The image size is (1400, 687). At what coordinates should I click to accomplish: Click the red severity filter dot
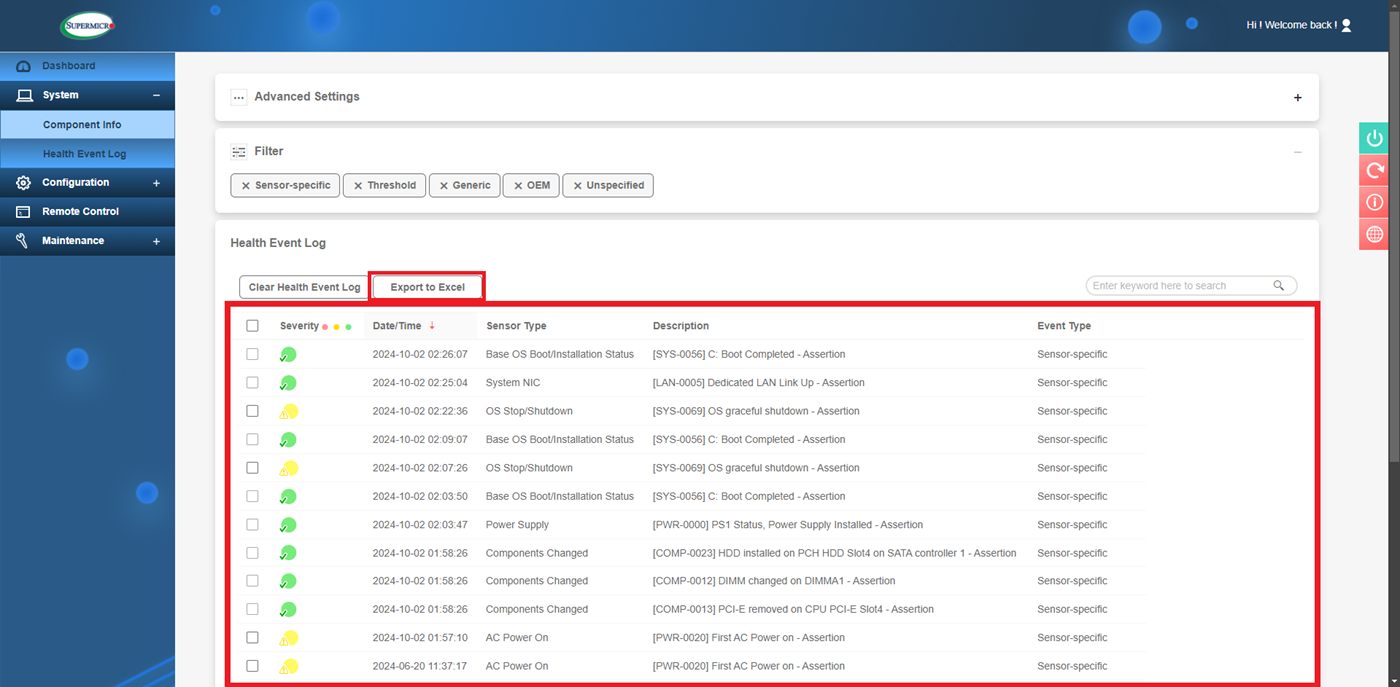point(325,327)
